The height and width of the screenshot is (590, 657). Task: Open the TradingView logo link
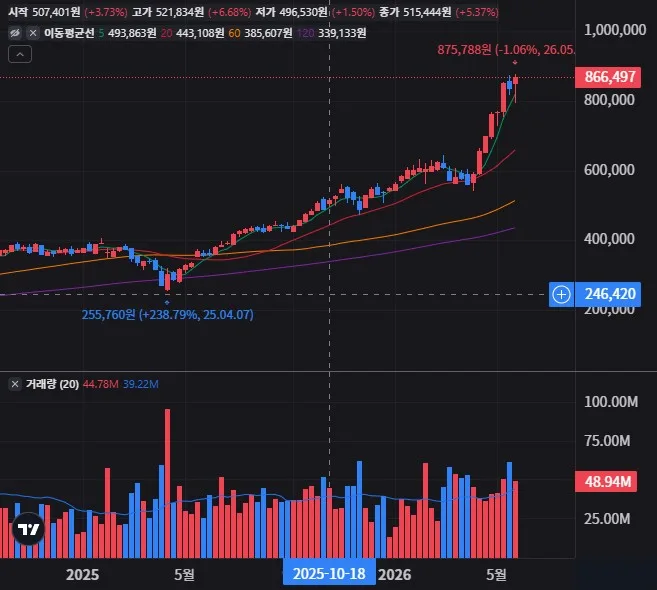point(28,529)
